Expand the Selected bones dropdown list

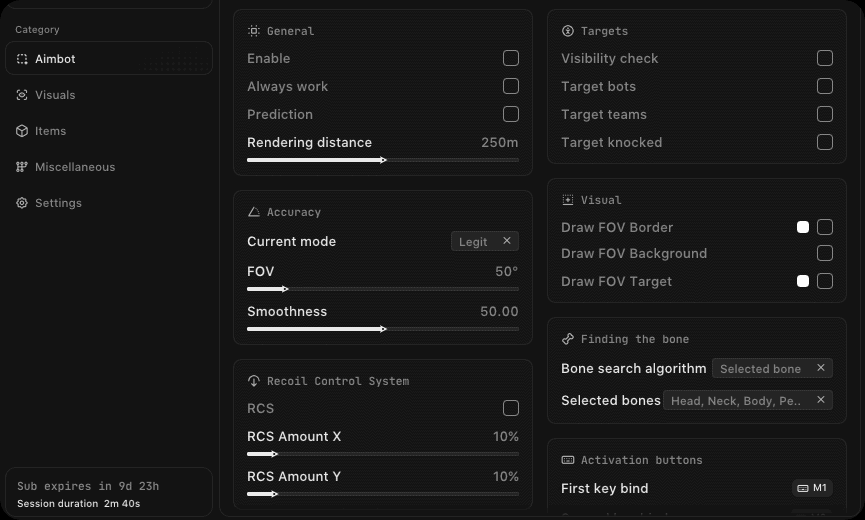747,400
